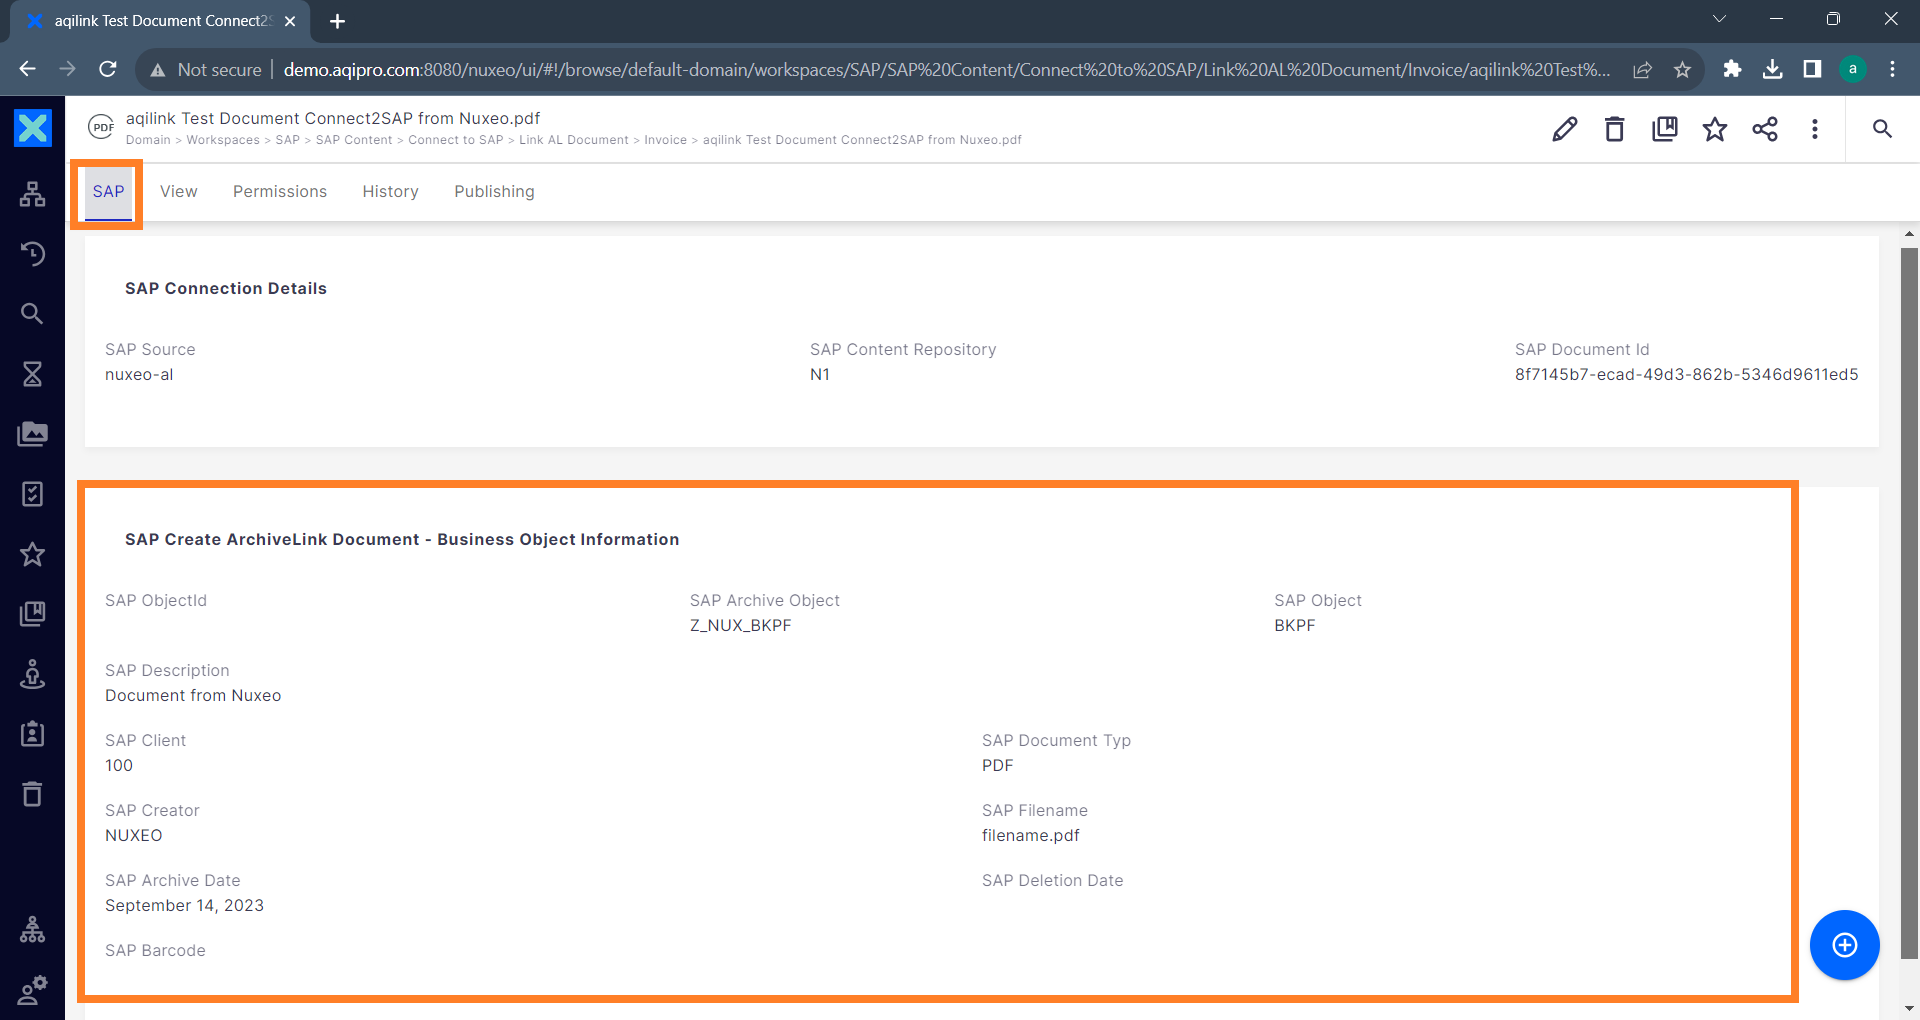Open Collections icon in sidebar

[x=32, y=614]
